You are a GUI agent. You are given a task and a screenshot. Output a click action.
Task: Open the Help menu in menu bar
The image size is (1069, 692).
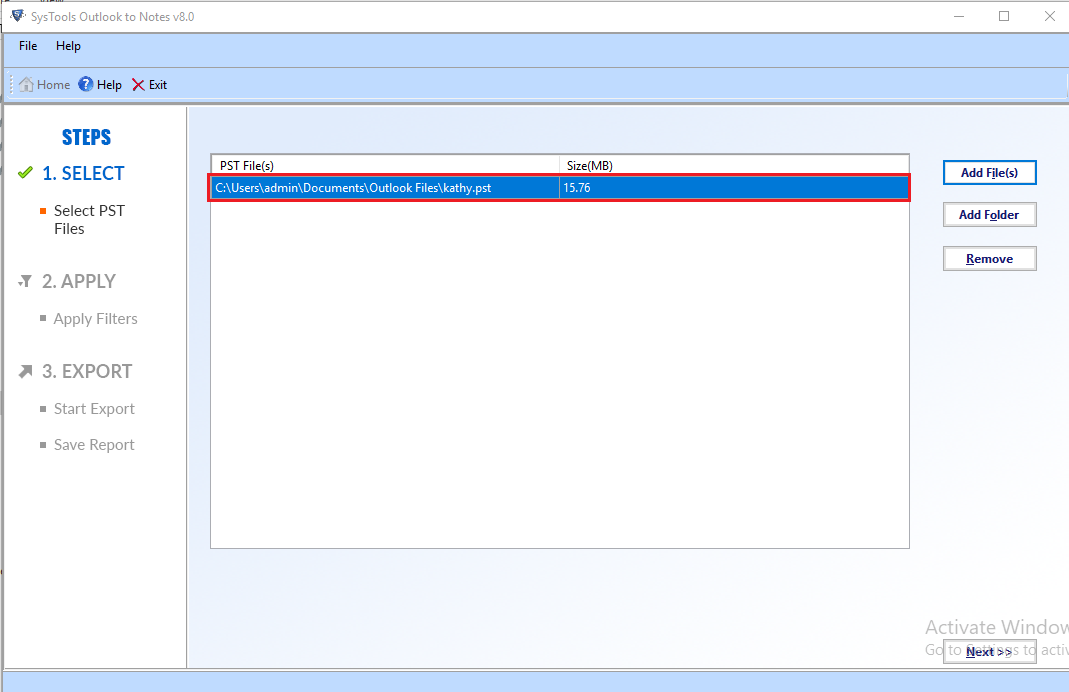68,46
